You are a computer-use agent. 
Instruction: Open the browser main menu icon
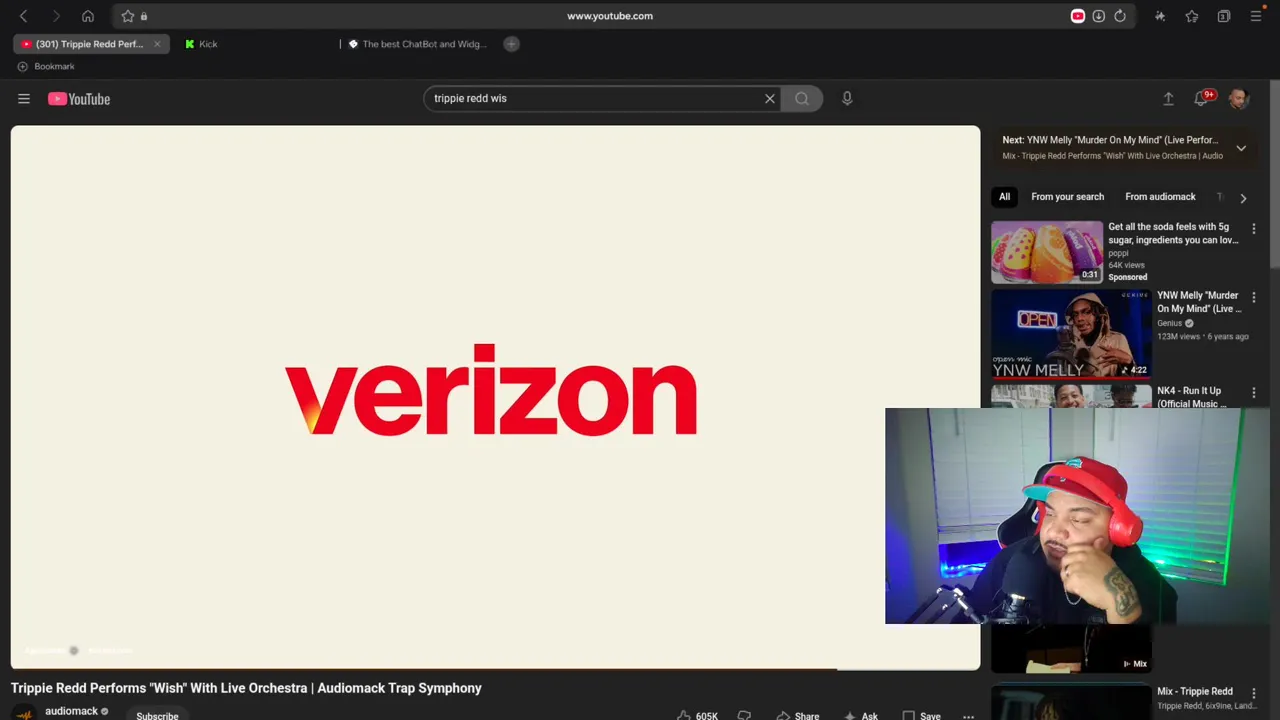pos(1256,16)
